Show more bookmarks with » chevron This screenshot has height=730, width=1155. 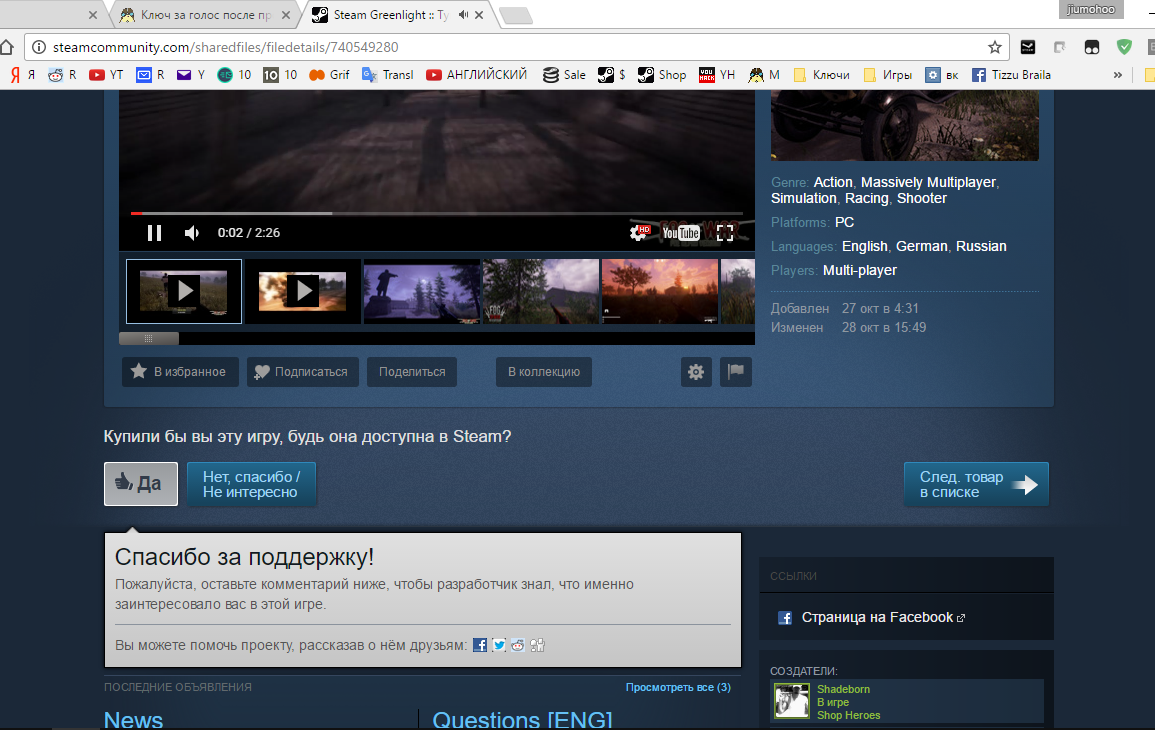click(x=1117, y=74)
